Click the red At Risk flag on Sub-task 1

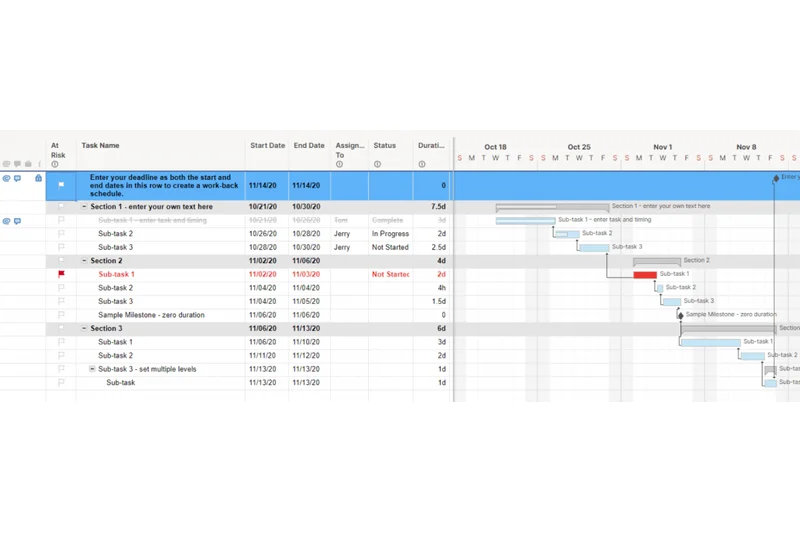tap(61, 274)
